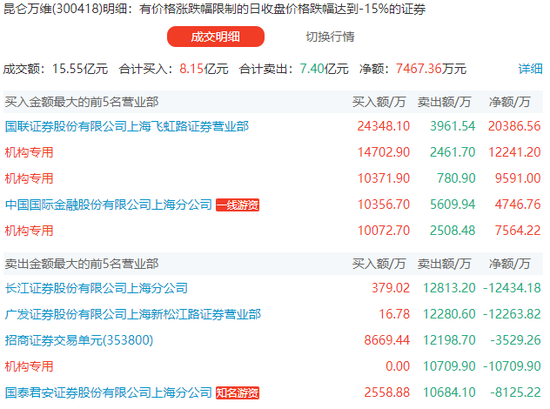
Task: Click net amount 20386.56 value
Action: tap(514, 126)
